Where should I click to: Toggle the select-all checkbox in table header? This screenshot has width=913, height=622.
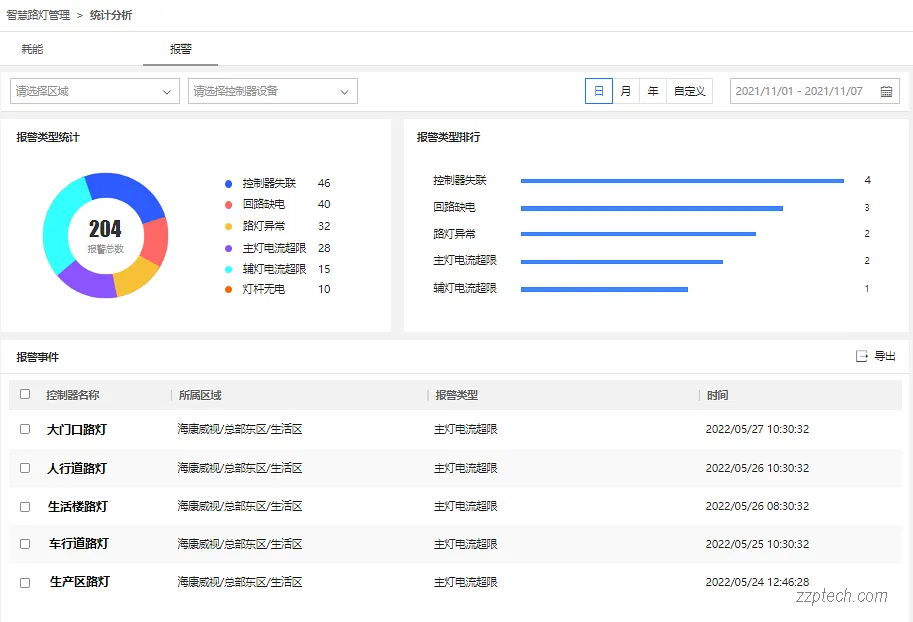(x=25, y=394)
